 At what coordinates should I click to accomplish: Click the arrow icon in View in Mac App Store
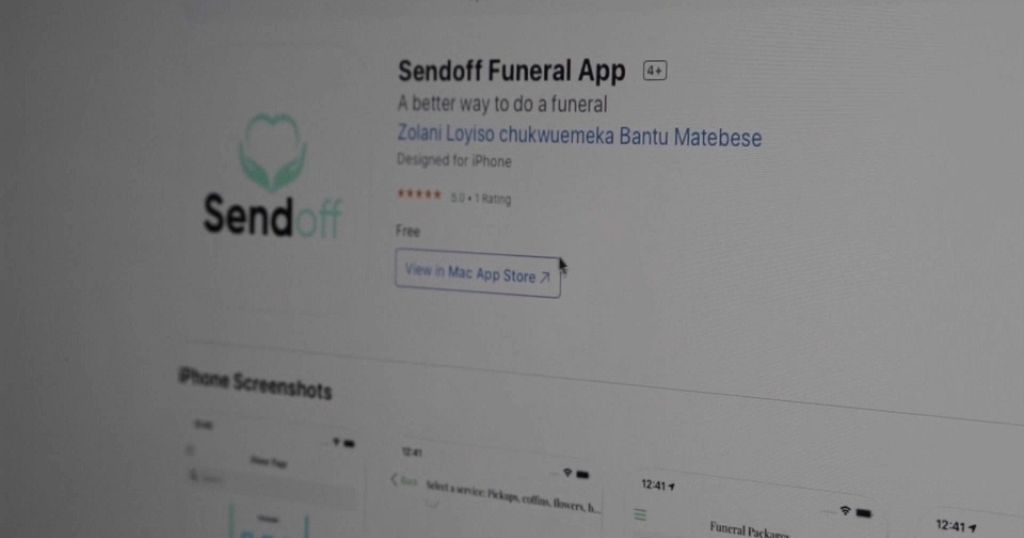coord(545,277)
